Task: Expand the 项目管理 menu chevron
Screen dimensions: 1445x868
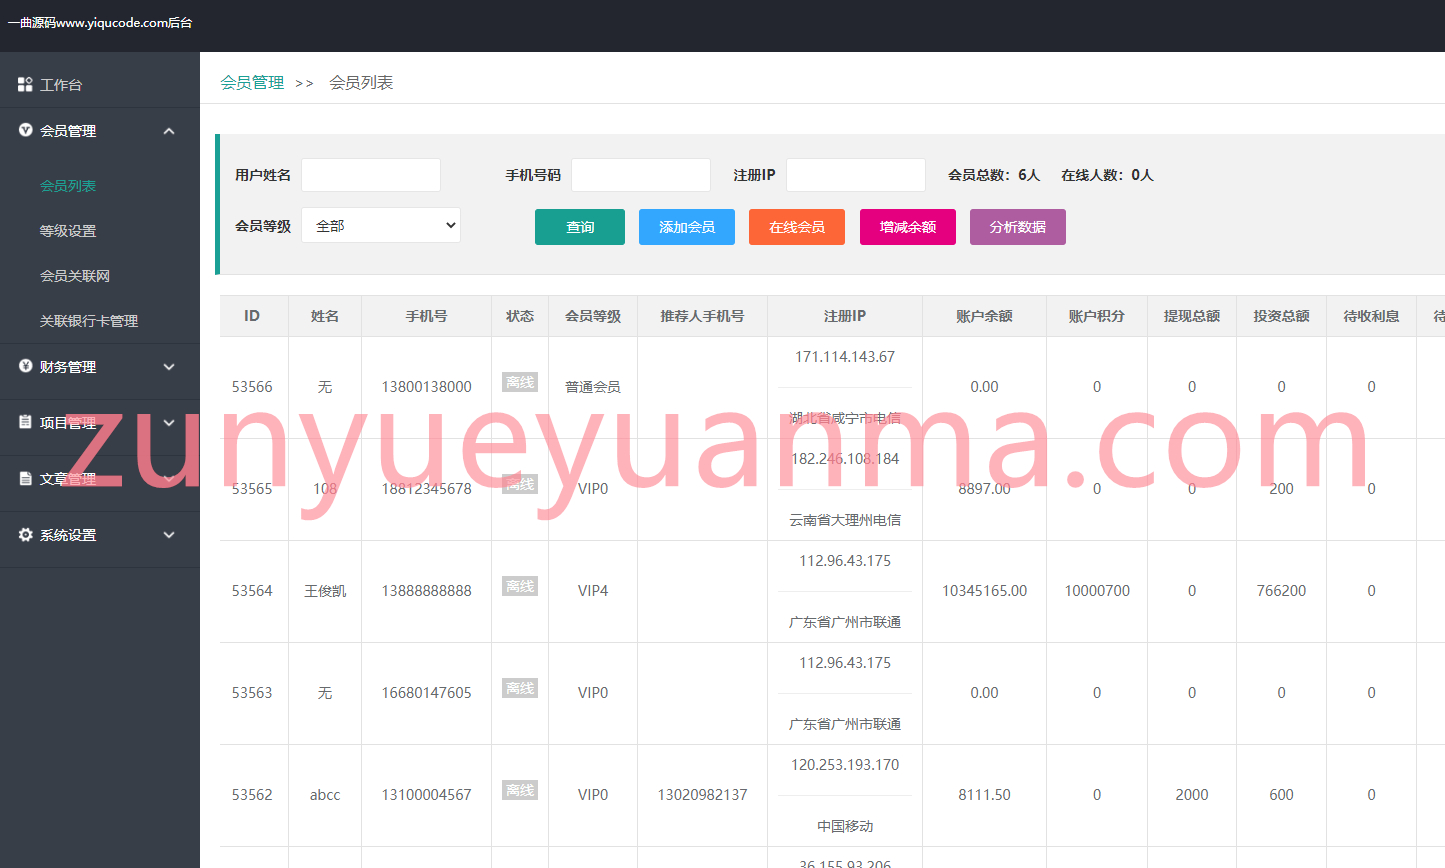Action: 169,423
